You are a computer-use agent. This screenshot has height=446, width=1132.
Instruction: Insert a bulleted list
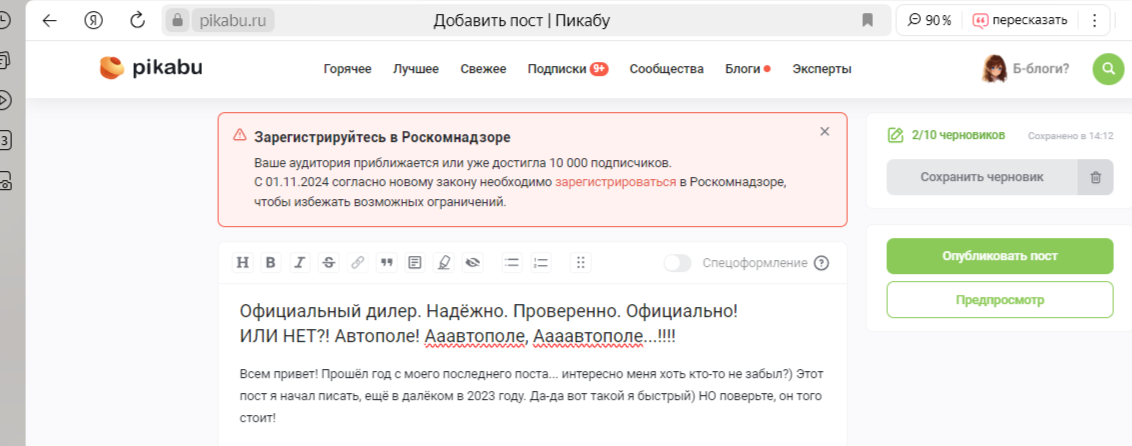(x=512, y=263)
